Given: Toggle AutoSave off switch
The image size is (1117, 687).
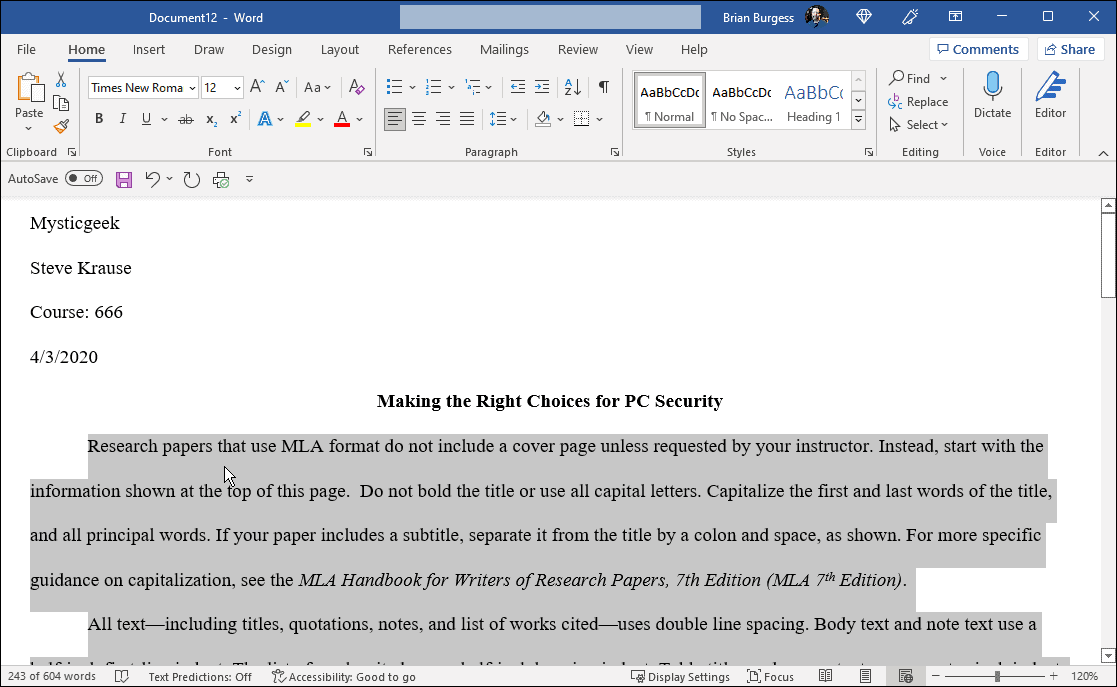Looking at the screenshot, I should pos(83,178).
